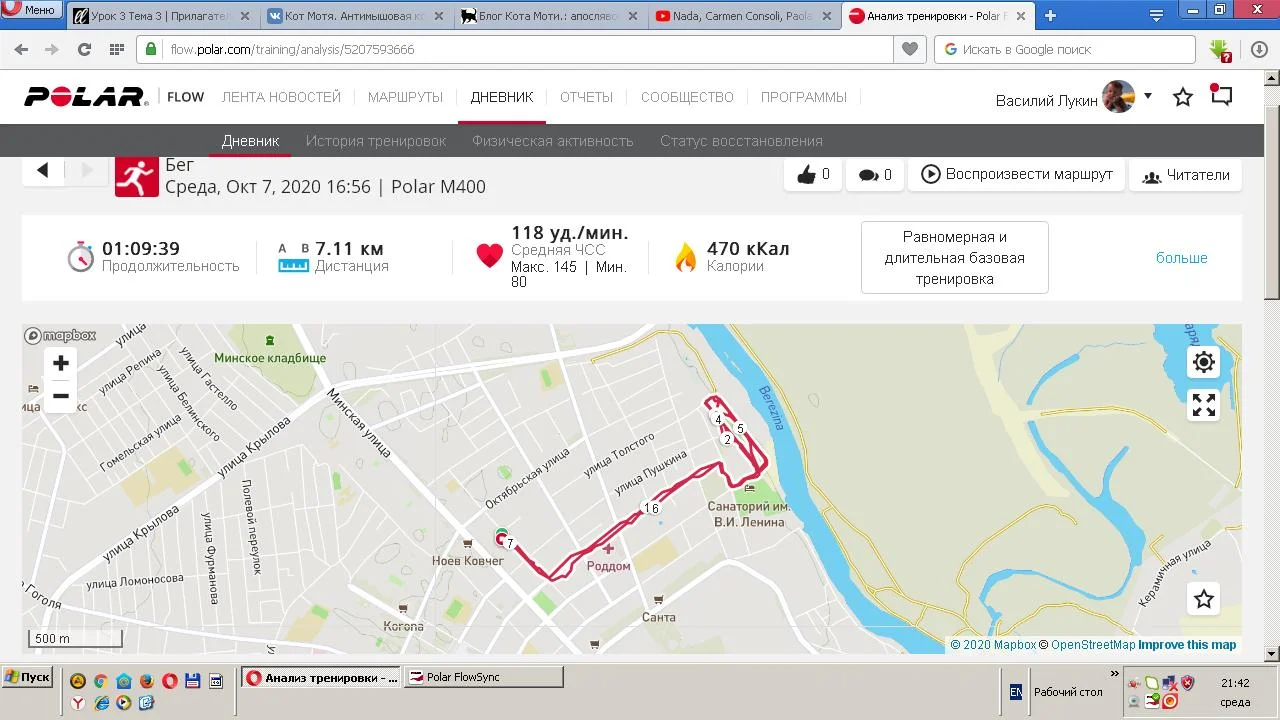Expand more stats via больше link

pos(1181,258)
